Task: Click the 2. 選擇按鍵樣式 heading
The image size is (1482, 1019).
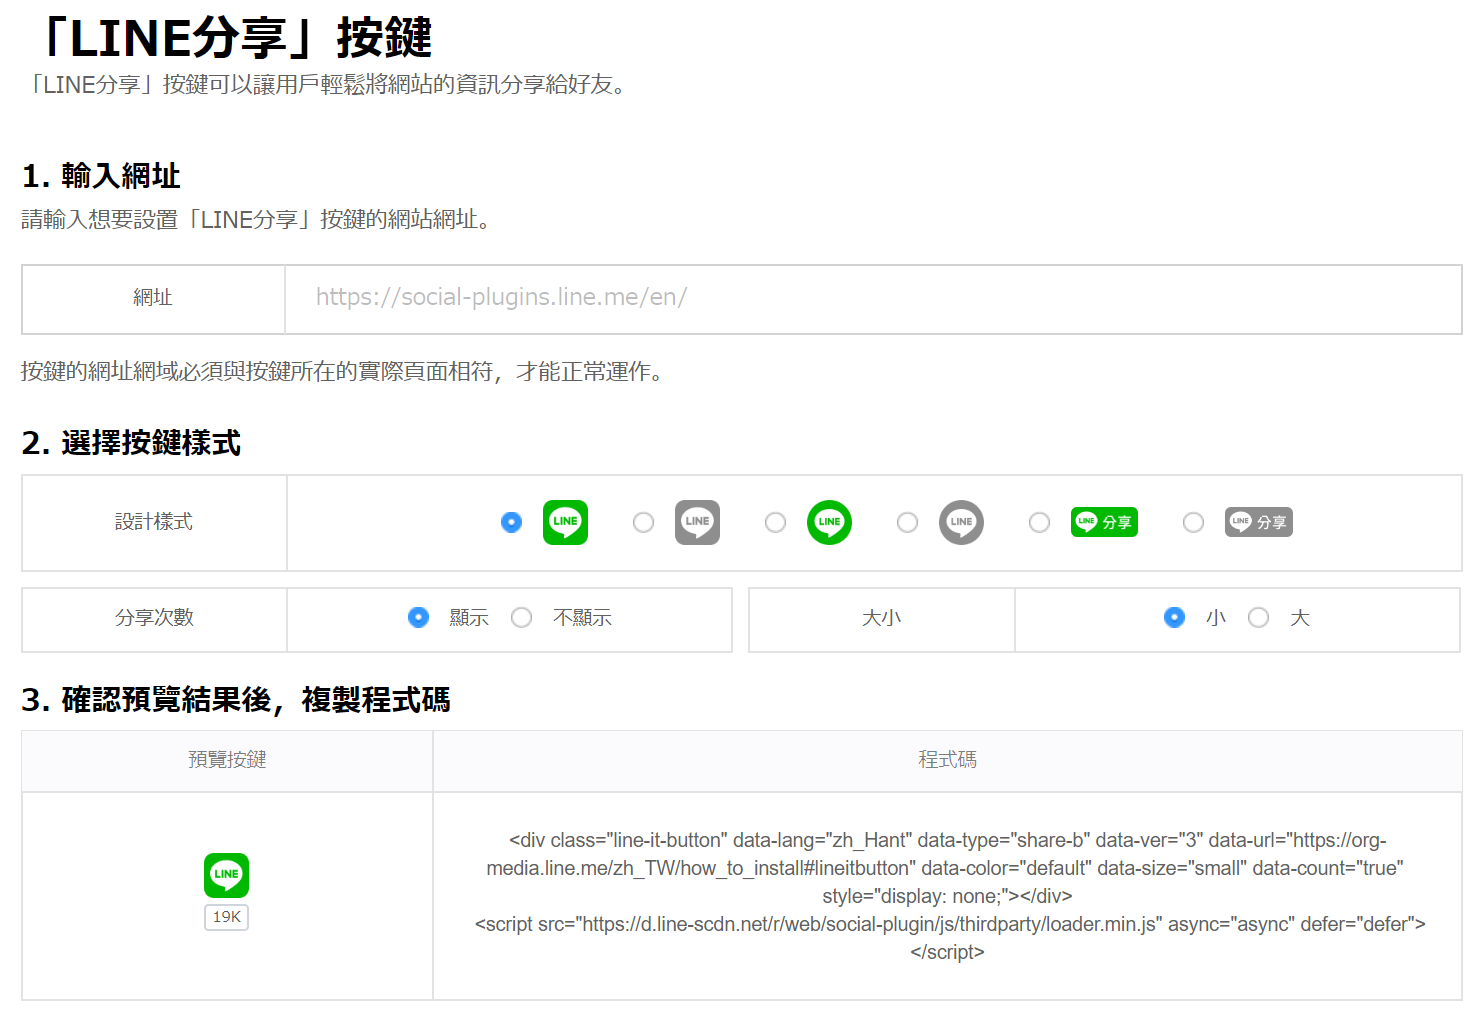Action: tap(131, 443)
